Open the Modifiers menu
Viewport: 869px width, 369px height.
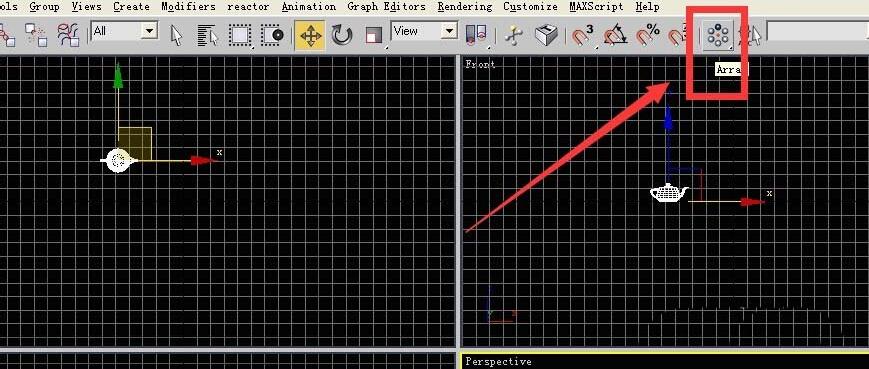coord(188,7)
